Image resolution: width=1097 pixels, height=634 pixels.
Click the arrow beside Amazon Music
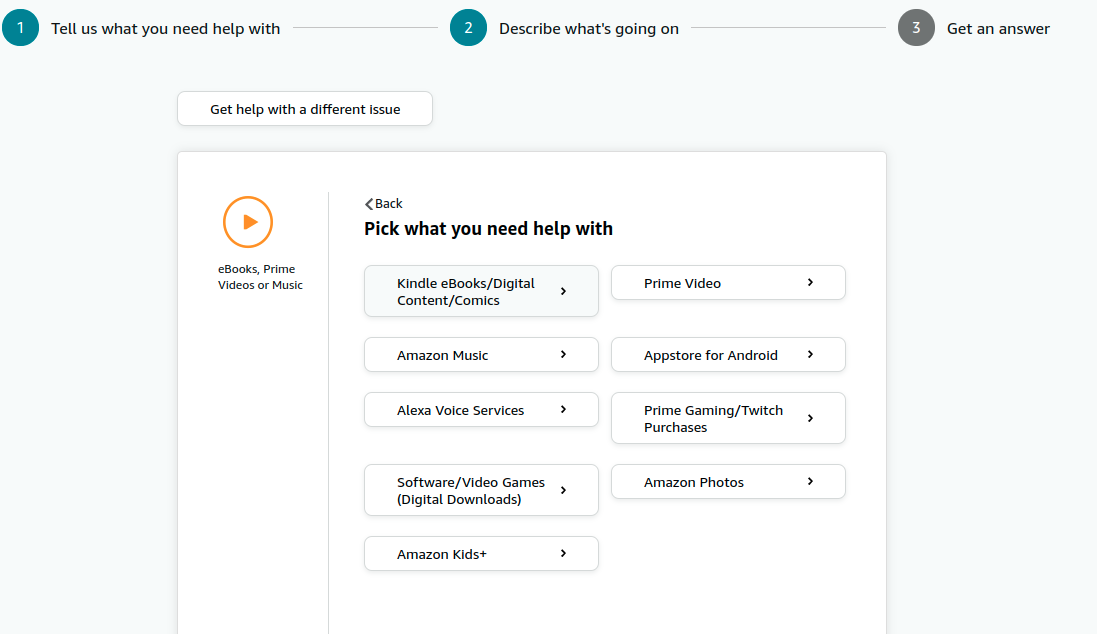[563, 354]
